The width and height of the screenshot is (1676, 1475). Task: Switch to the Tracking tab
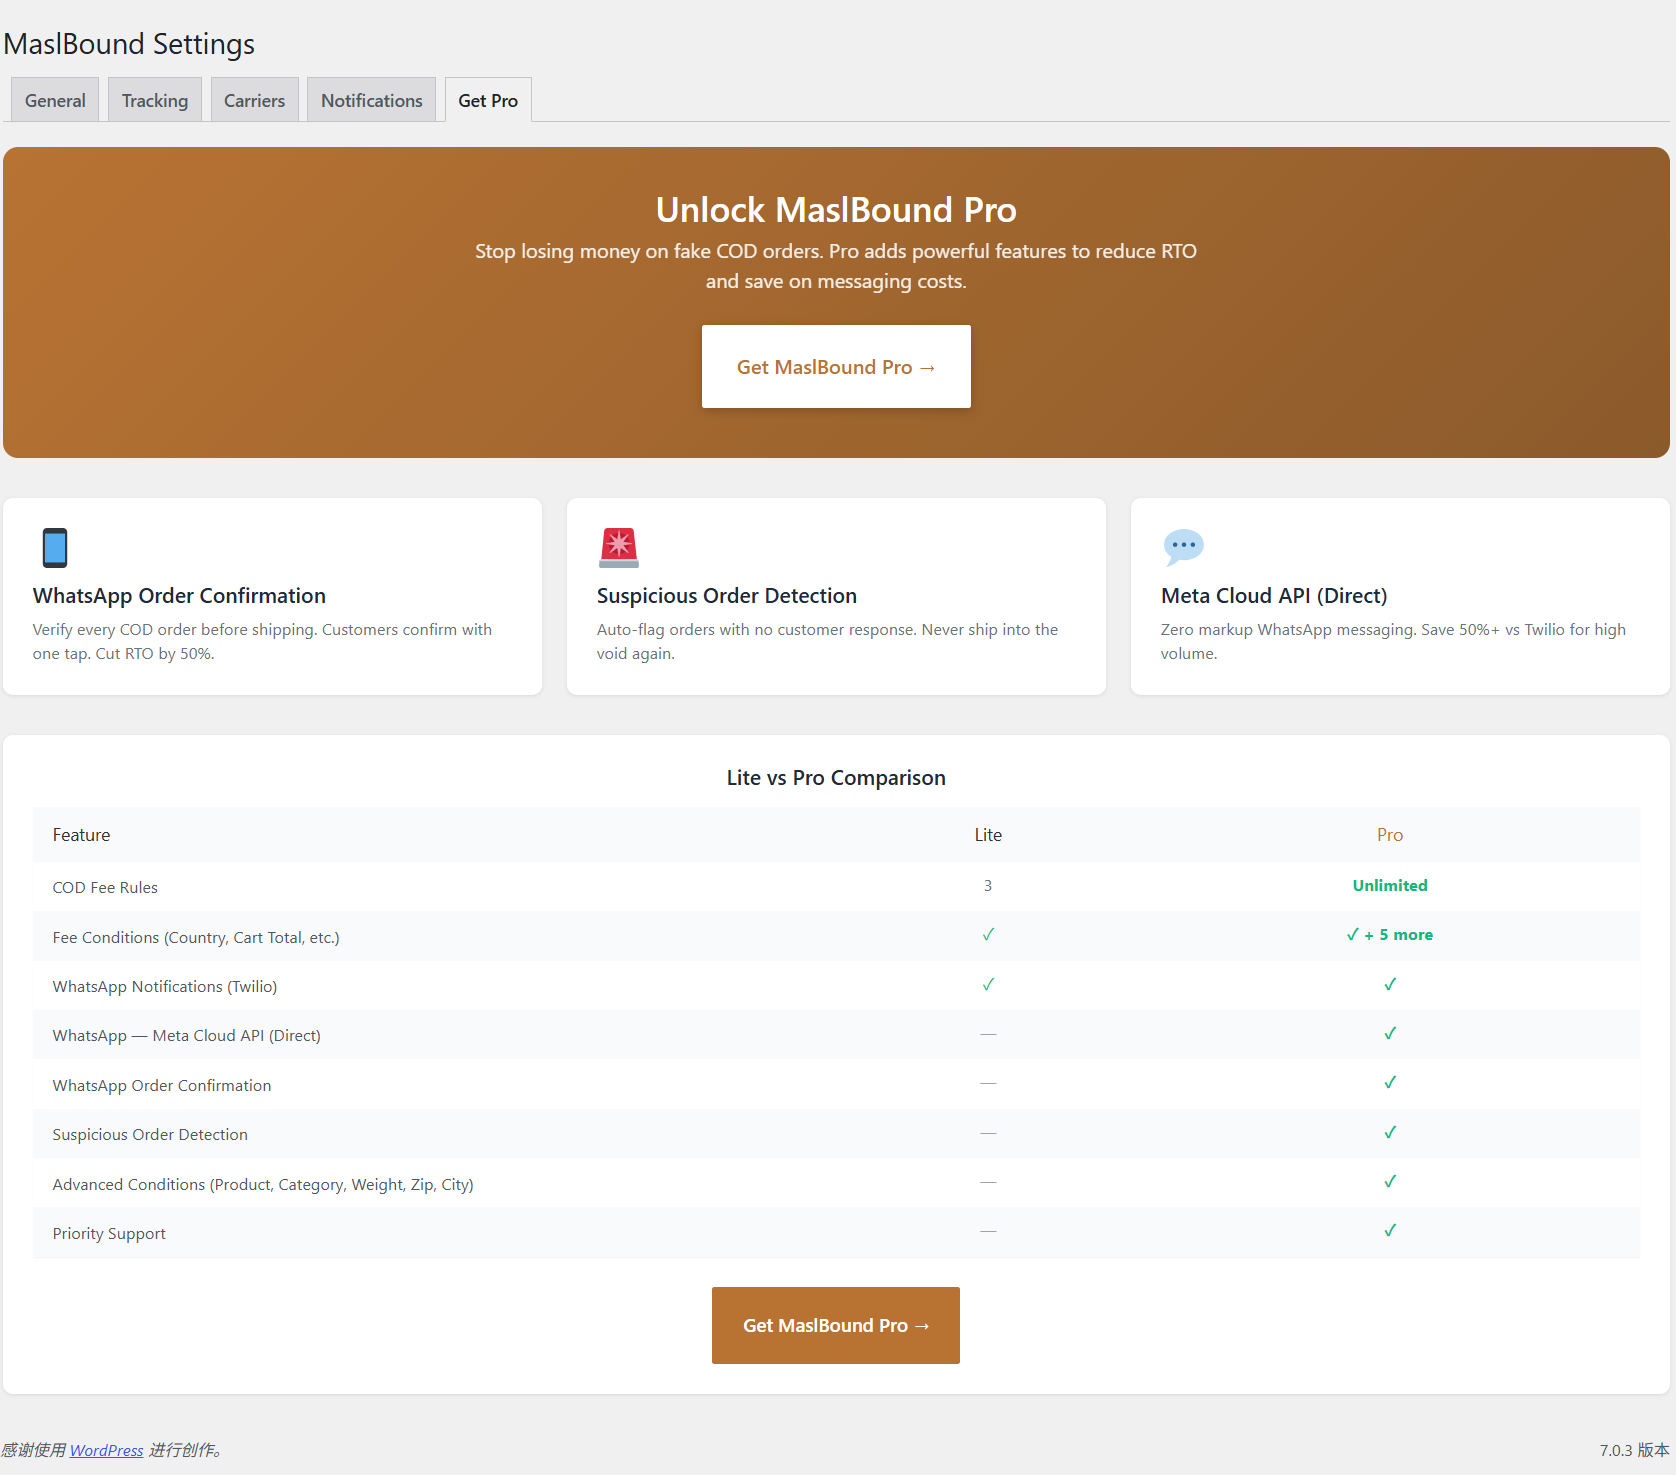pos(155,100)
